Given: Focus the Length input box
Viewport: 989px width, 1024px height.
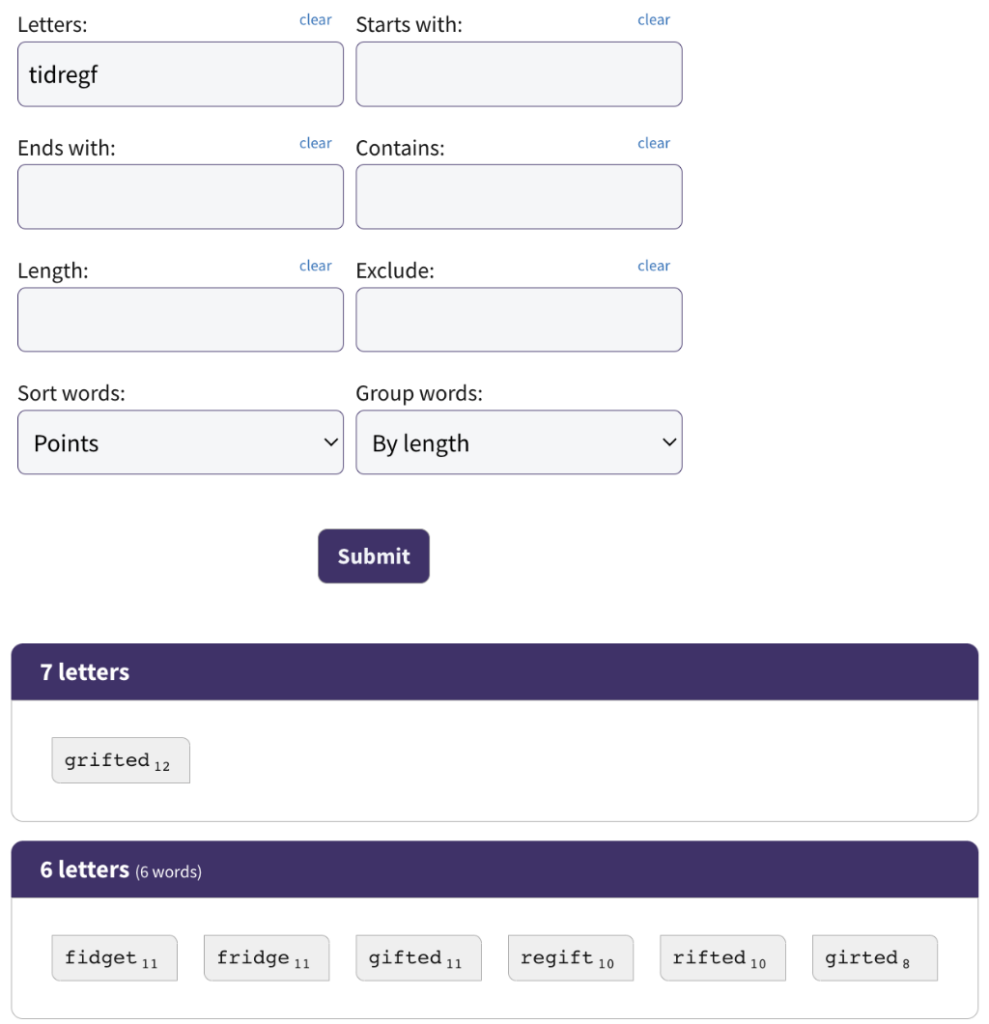Looking at the screenshot, I should (180, 320).
